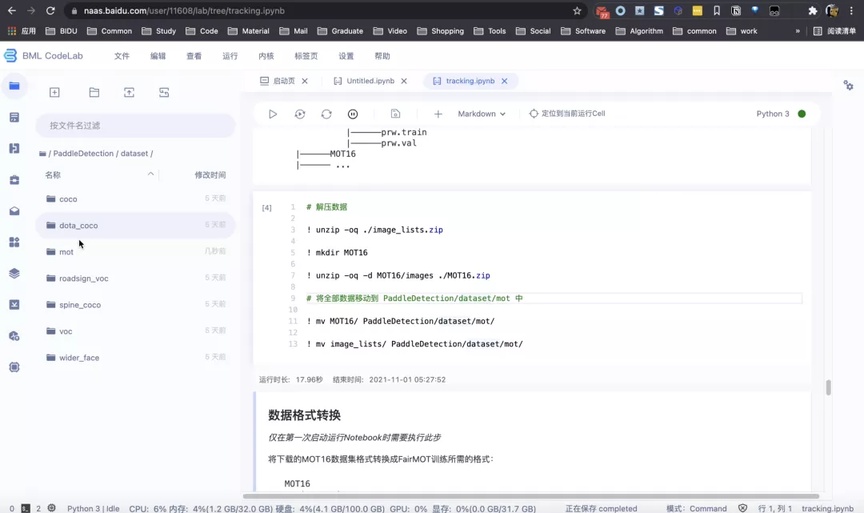Close the Untitled.ipynb tab
Viewport: 864px width, 513px height.
coord(404,81)
